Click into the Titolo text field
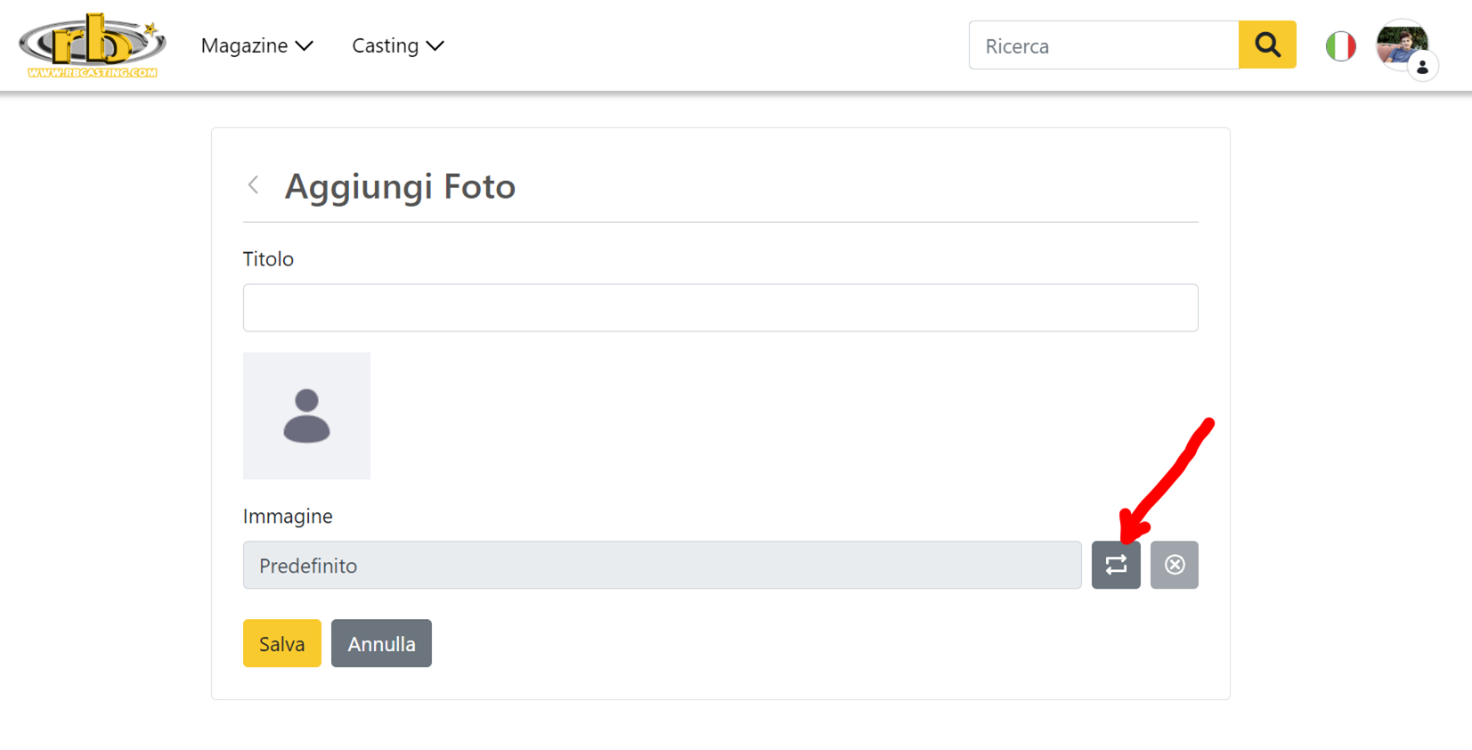Image resolution: width=1472 pixels, height=750 pixels. pyautogui.click(x=720, y=307)
